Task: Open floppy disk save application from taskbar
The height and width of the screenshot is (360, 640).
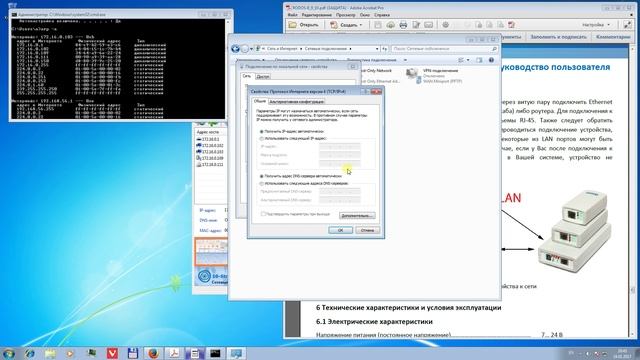Action: [133, 353]
